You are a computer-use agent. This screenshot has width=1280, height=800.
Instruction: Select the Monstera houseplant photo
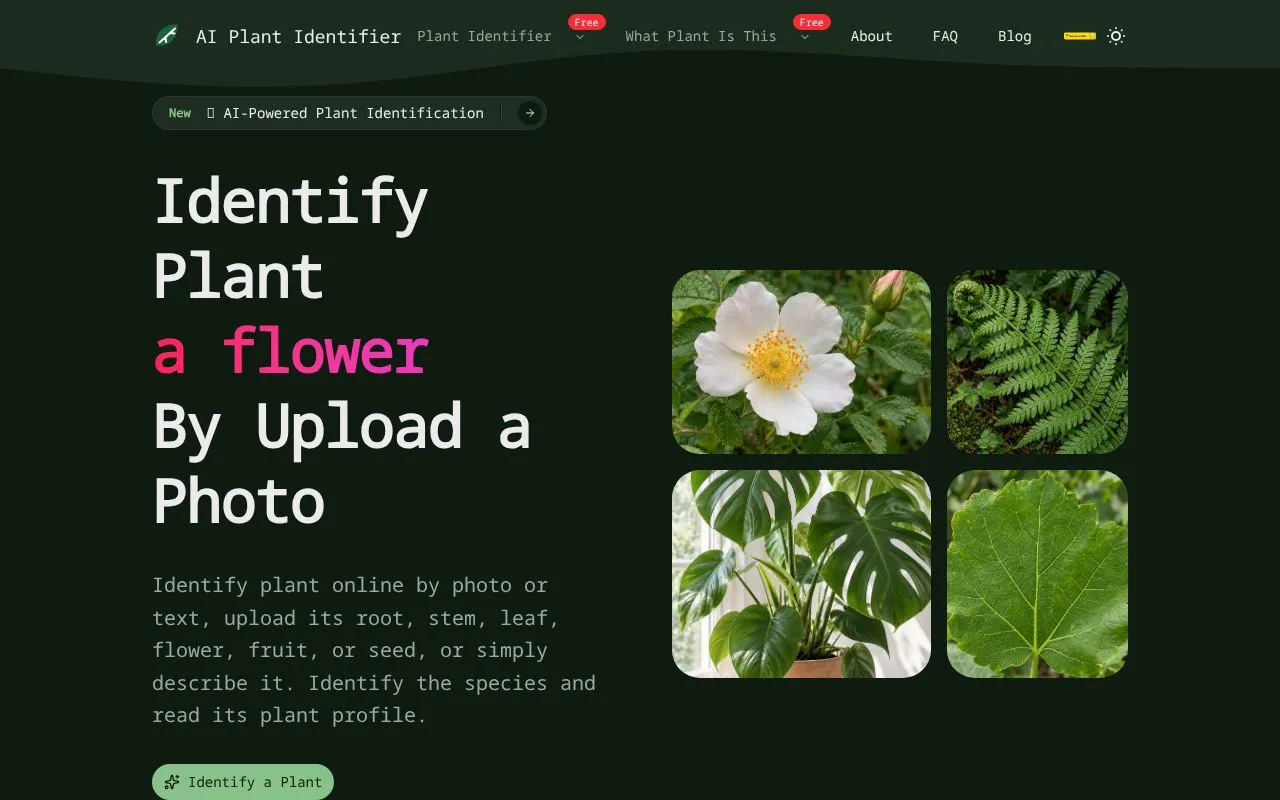(801, 574)
